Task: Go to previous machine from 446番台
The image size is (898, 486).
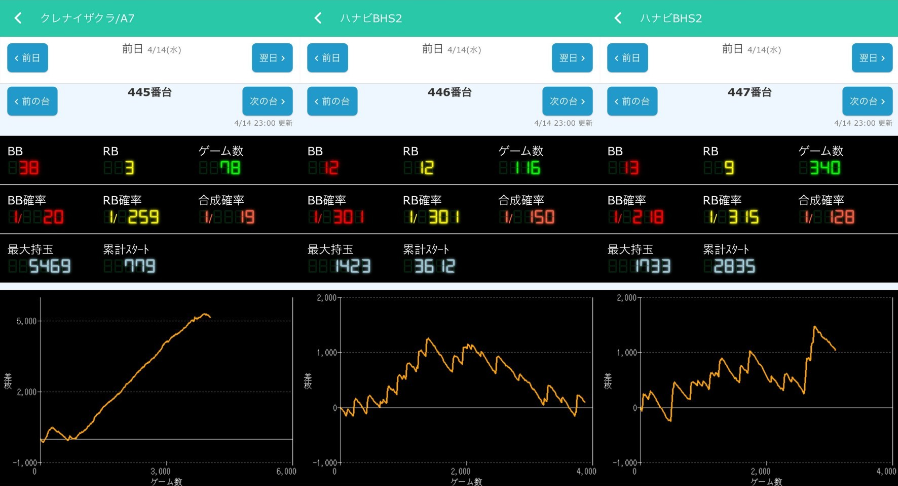Action: click(332, 101)
